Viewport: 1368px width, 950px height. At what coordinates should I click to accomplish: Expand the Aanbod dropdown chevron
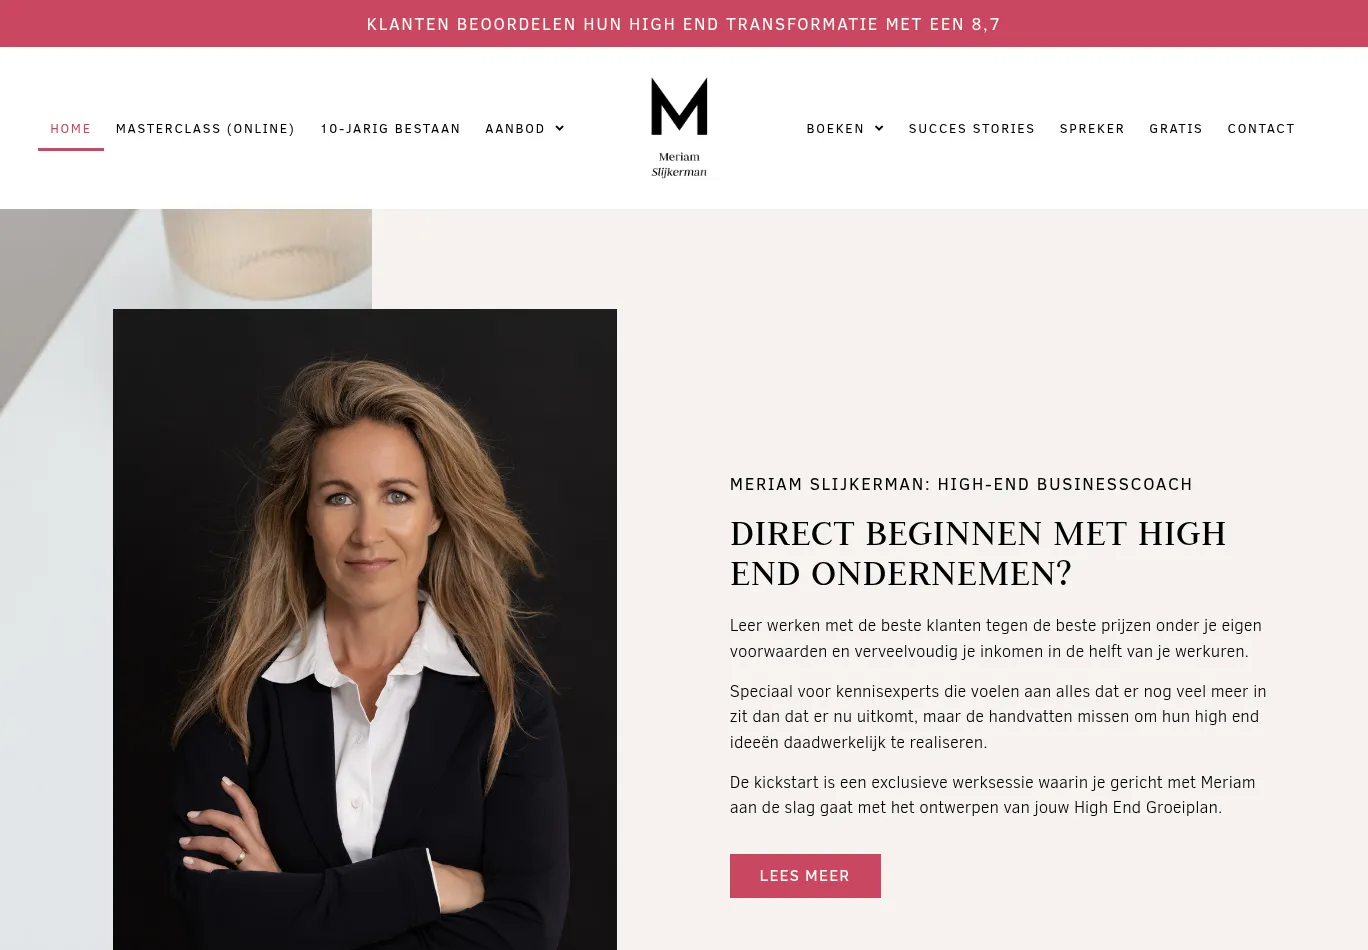[560, 128]
